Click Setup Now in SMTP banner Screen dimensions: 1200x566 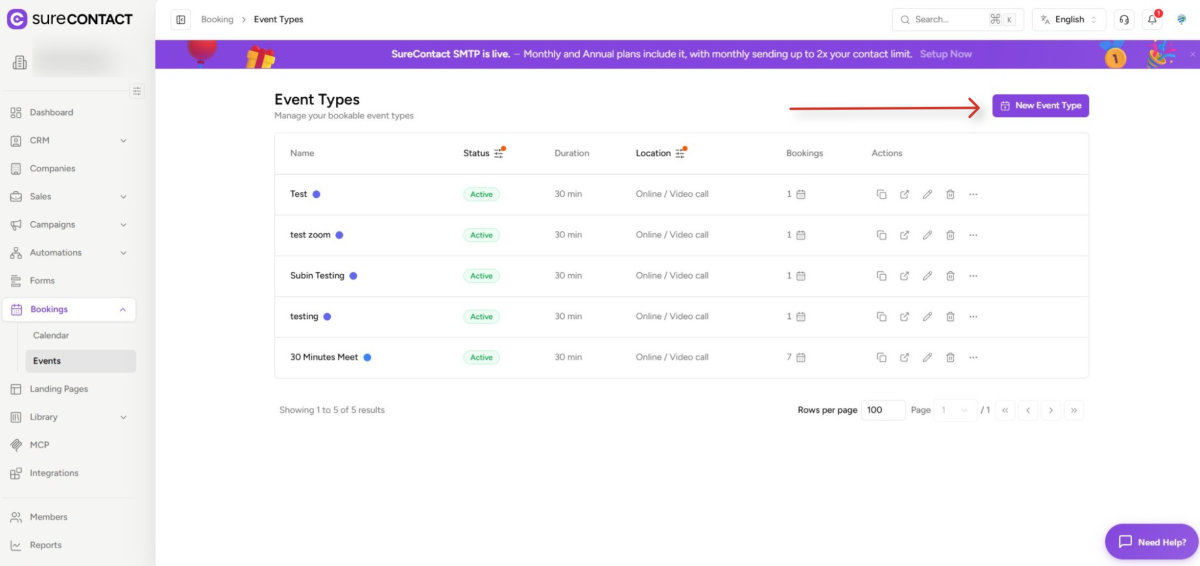pos(946,54)
